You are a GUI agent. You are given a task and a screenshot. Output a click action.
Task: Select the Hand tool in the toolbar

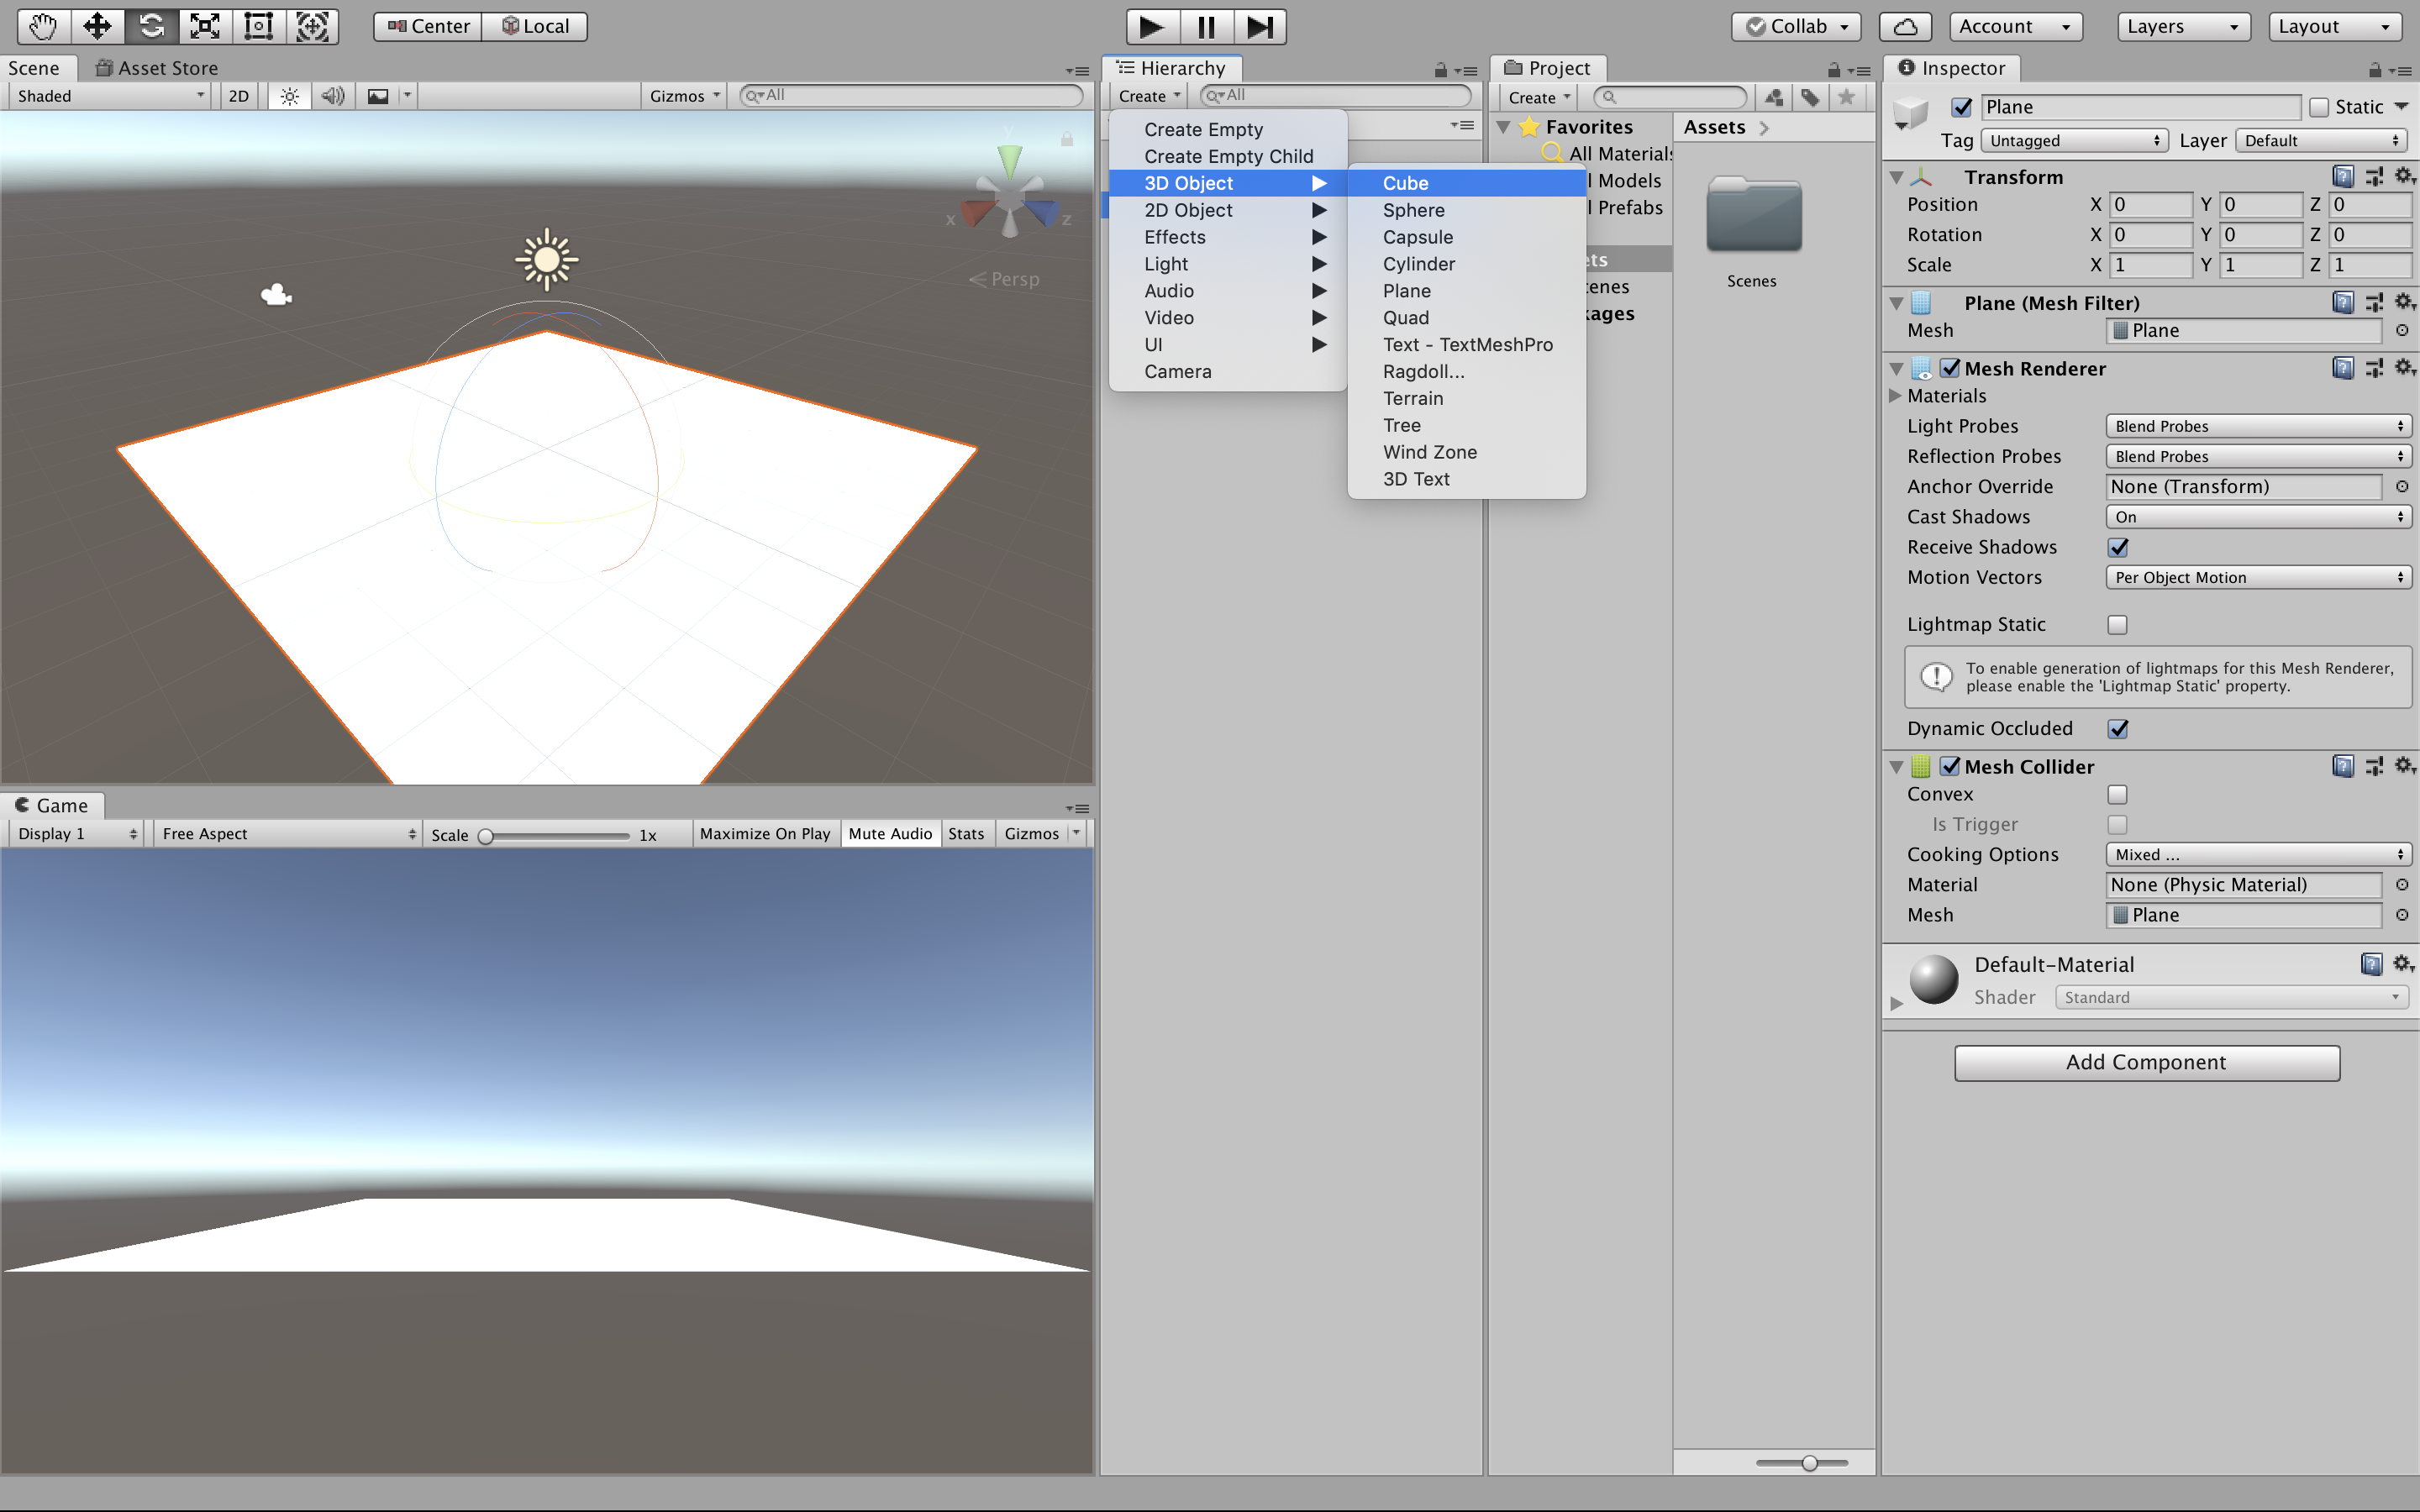point(42,26)
